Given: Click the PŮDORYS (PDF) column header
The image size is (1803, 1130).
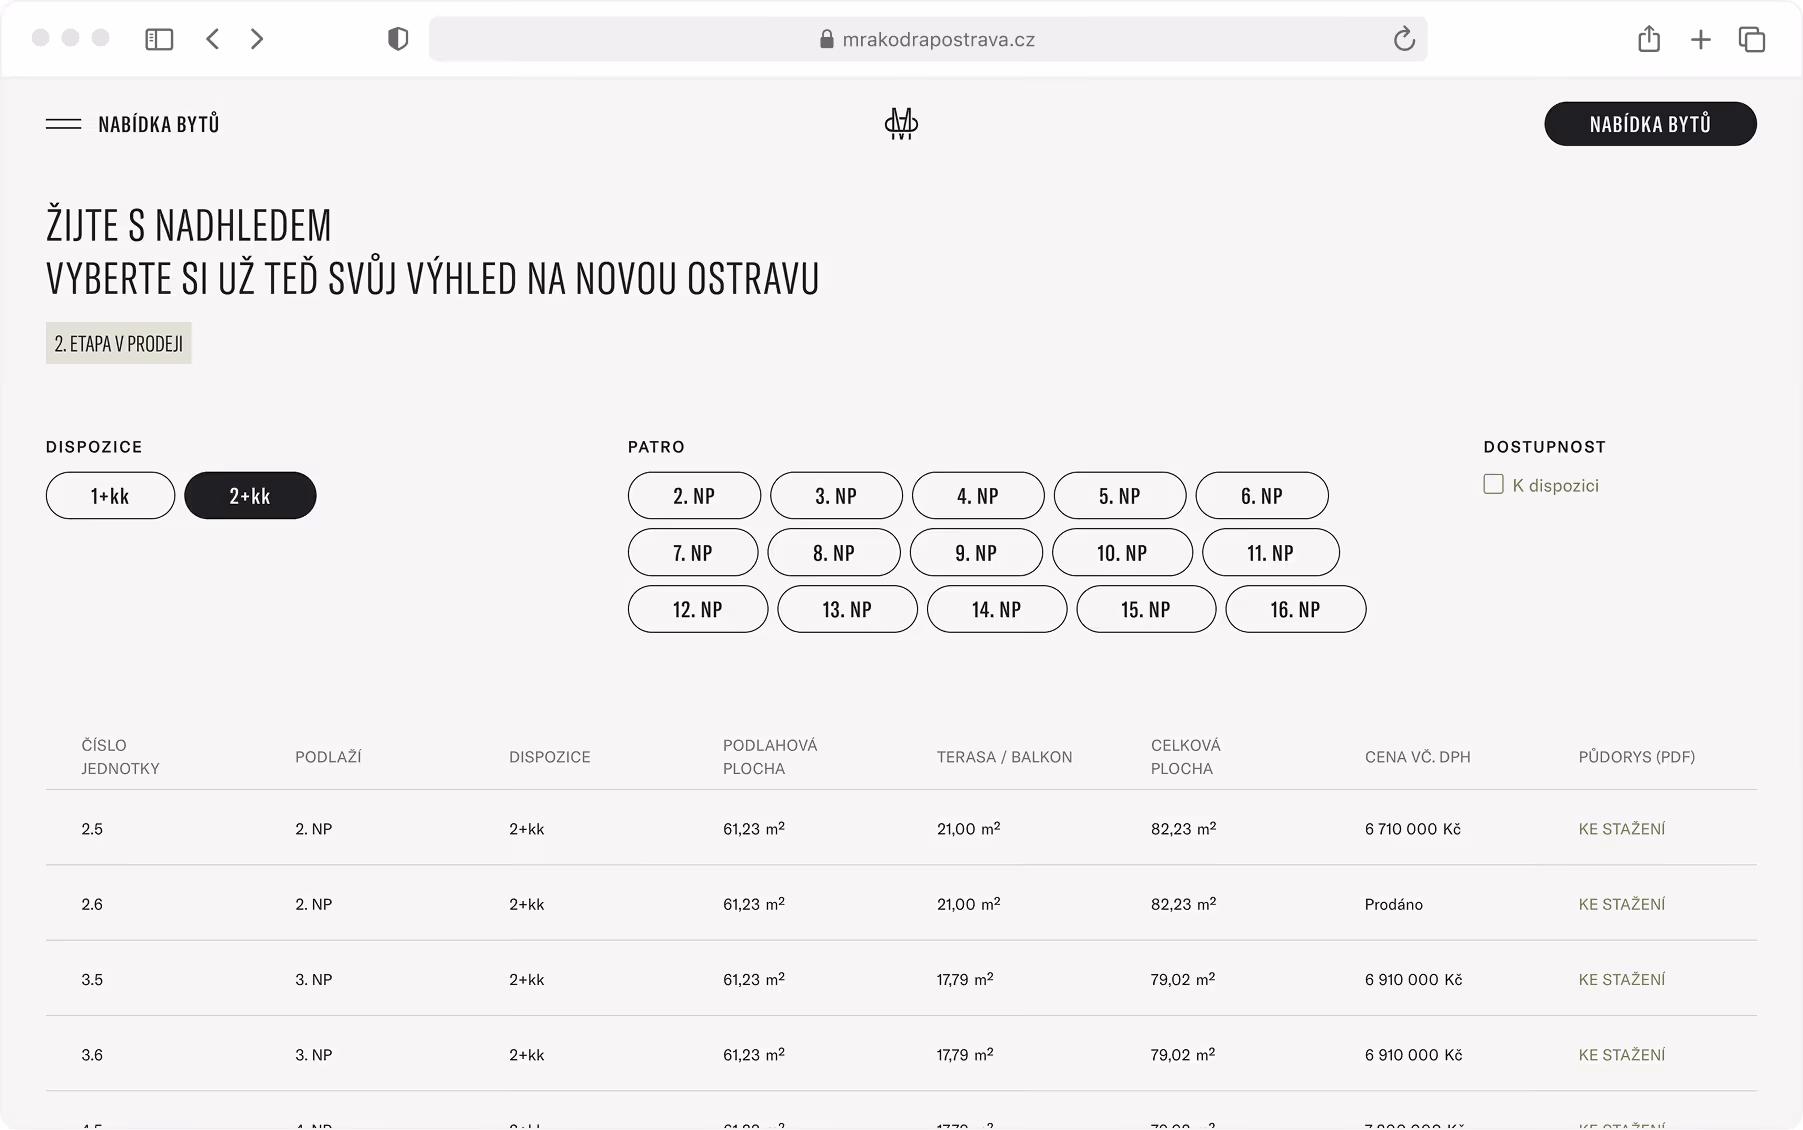Looking at the screenshot, I should [1637, 757].
